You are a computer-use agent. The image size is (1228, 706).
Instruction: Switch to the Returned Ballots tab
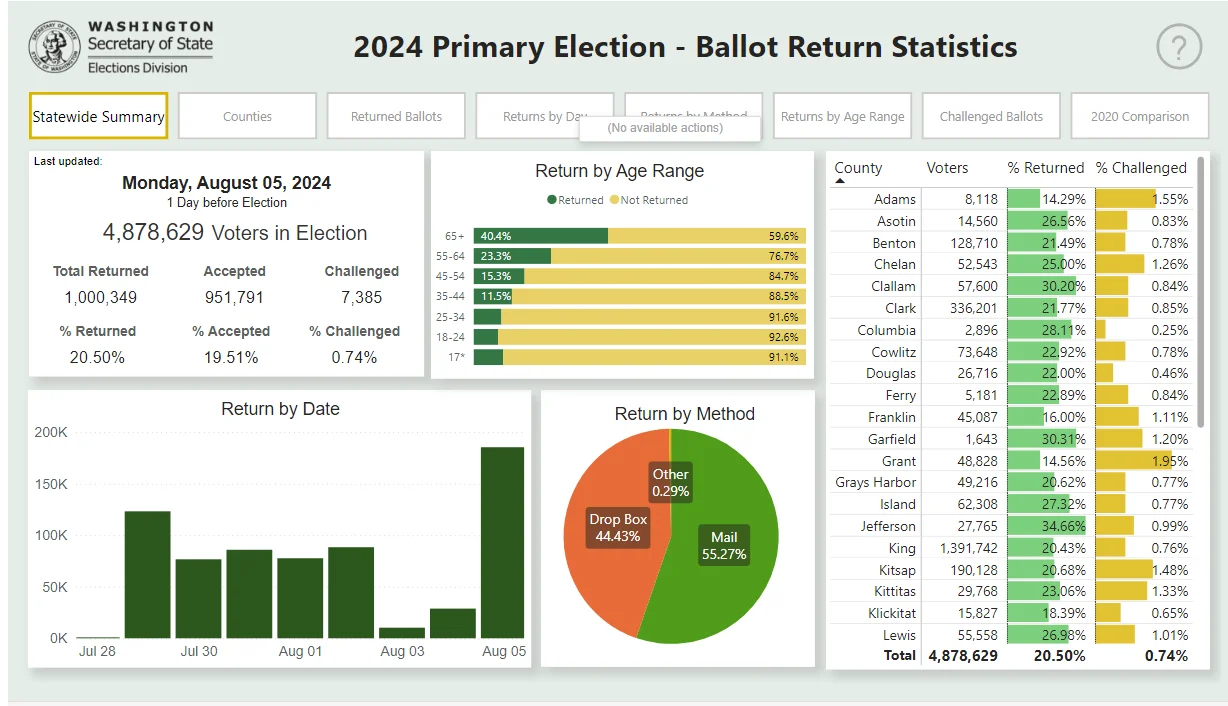coord(396,116)
